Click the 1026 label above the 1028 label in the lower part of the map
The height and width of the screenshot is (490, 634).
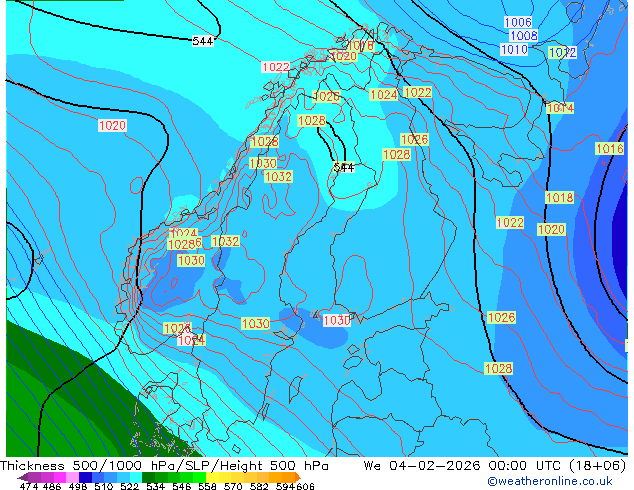[501, 317]
